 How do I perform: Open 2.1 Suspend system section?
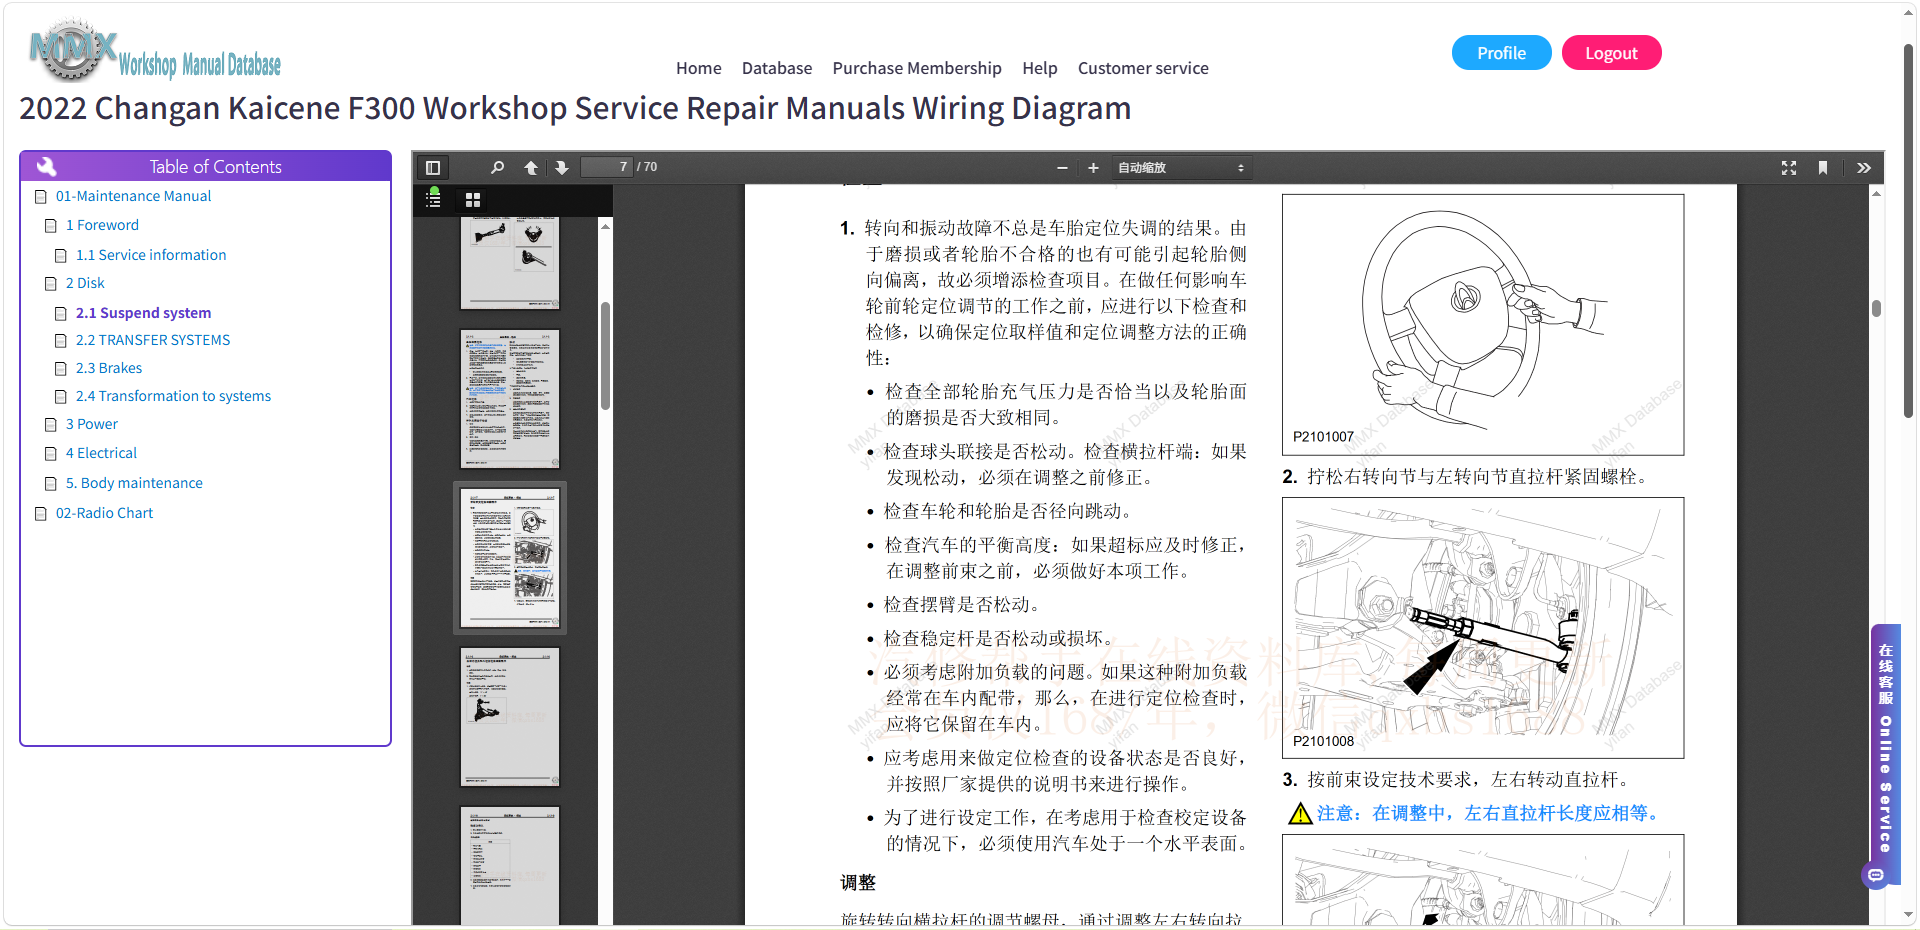point(143,313)
